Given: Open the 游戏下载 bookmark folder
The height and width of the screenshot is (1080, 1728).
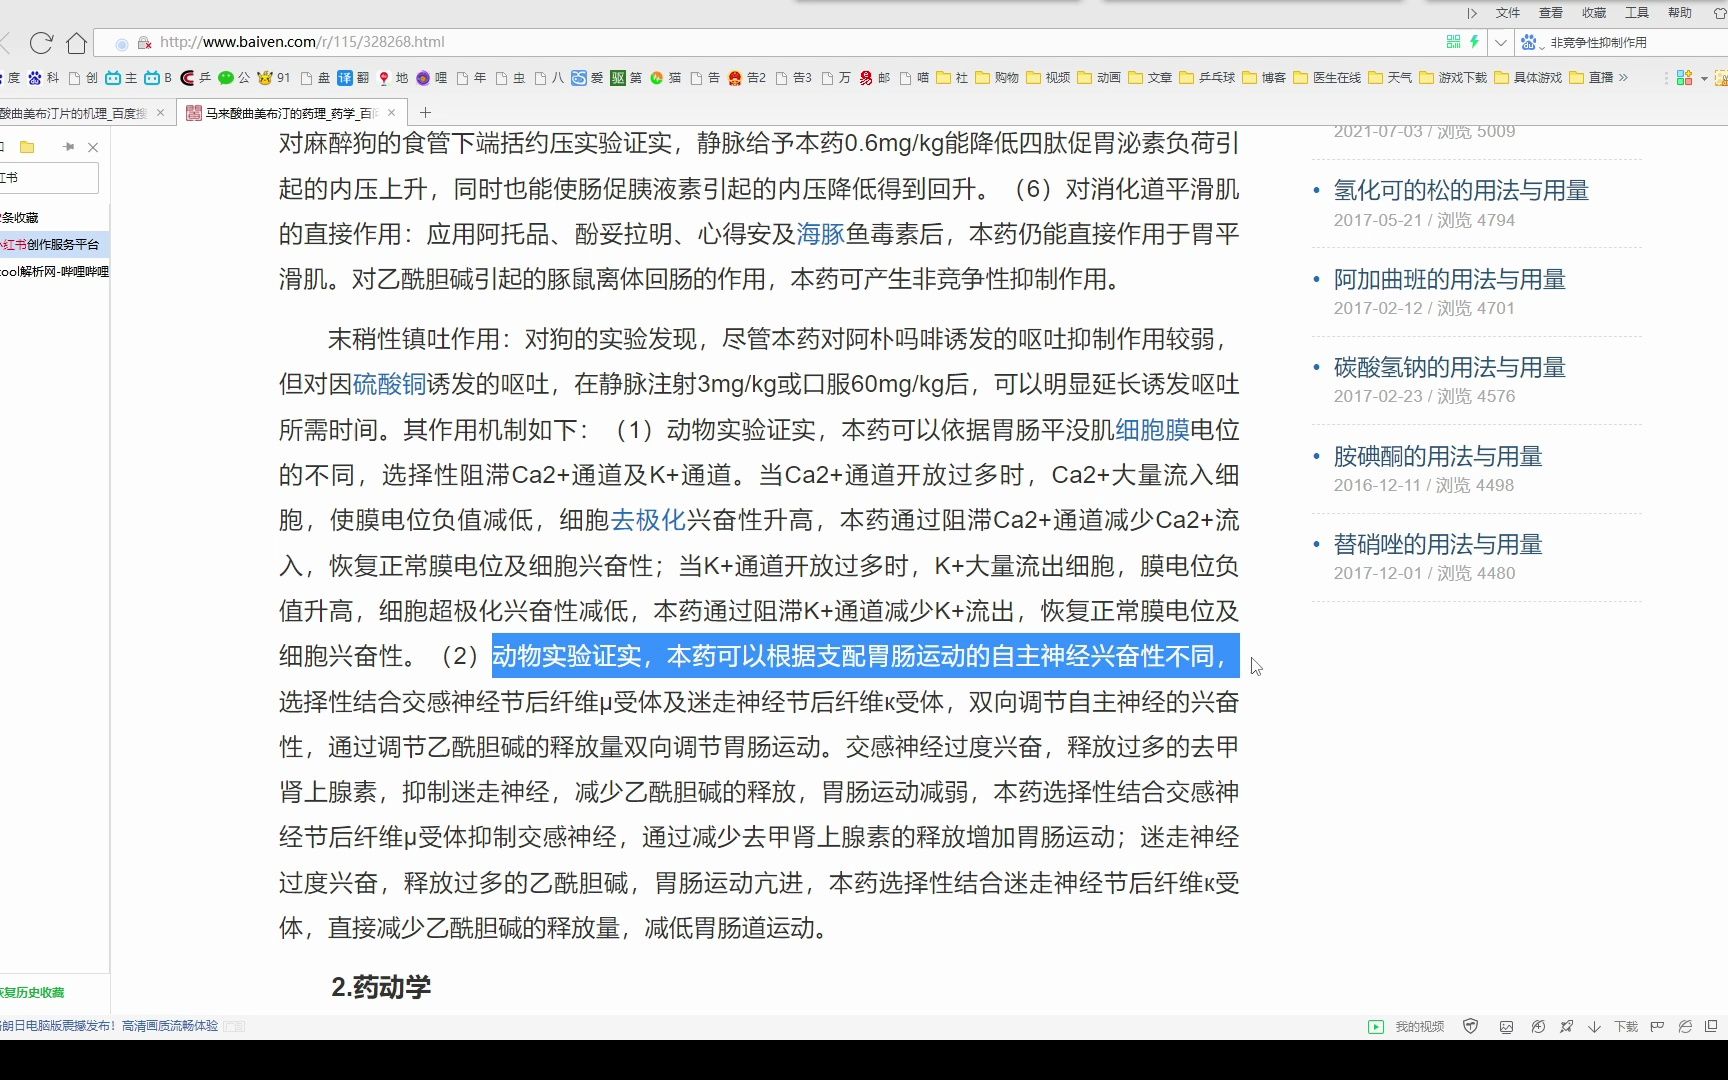Looking at the screenshot, I should pyautogui.click(x=1453, y=77).
